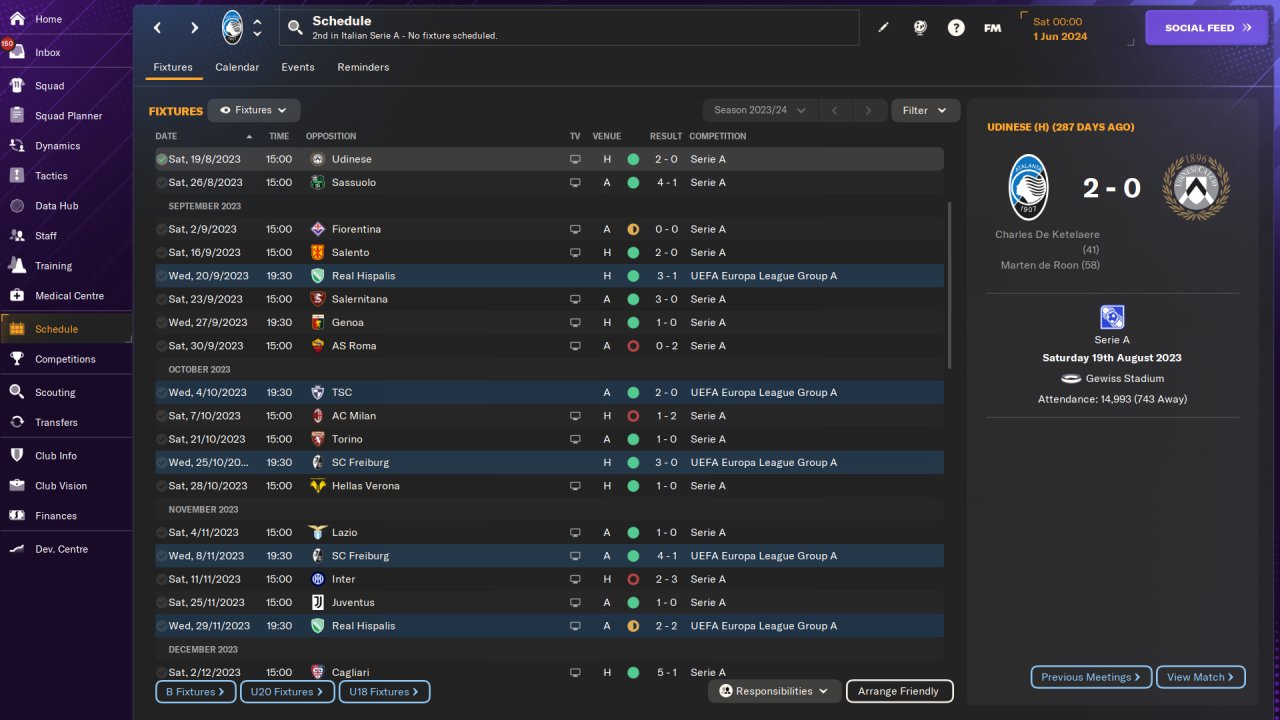Click the pencil edit icon
This screenshot has width=1280, height=720.
884,28
